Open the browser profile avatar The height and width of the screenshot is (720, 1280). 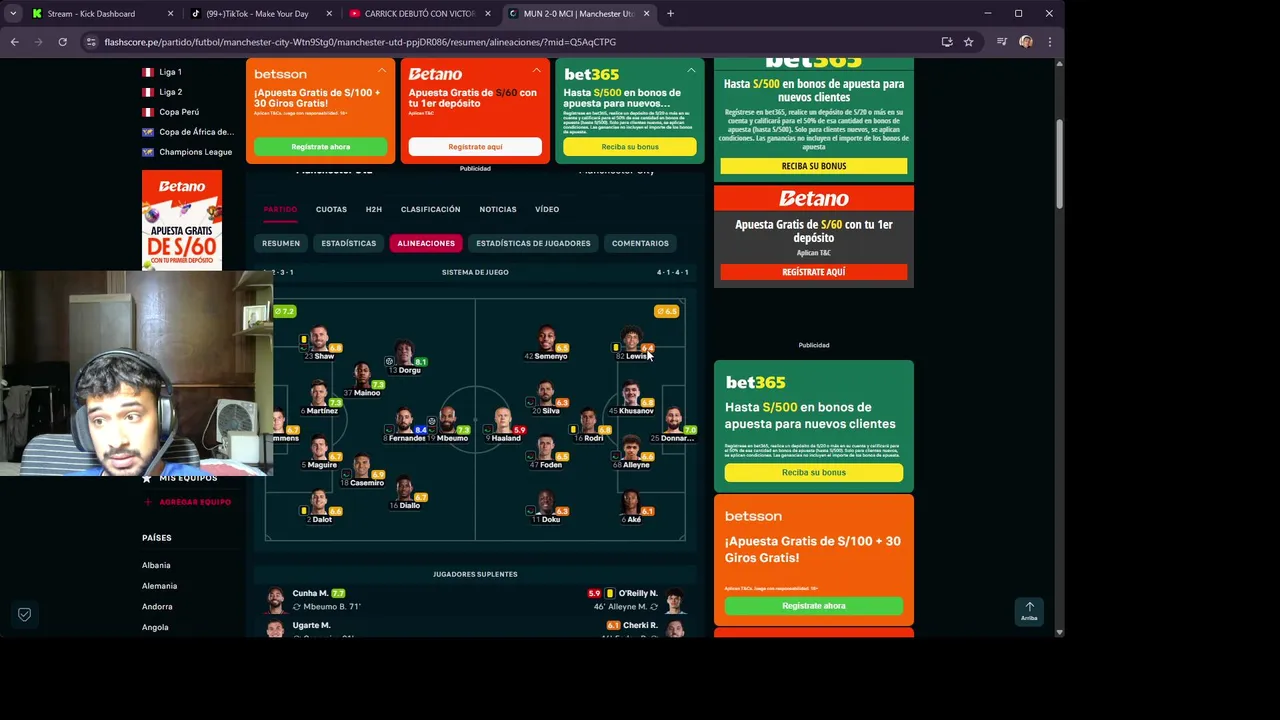click(x=1026, y=42)
